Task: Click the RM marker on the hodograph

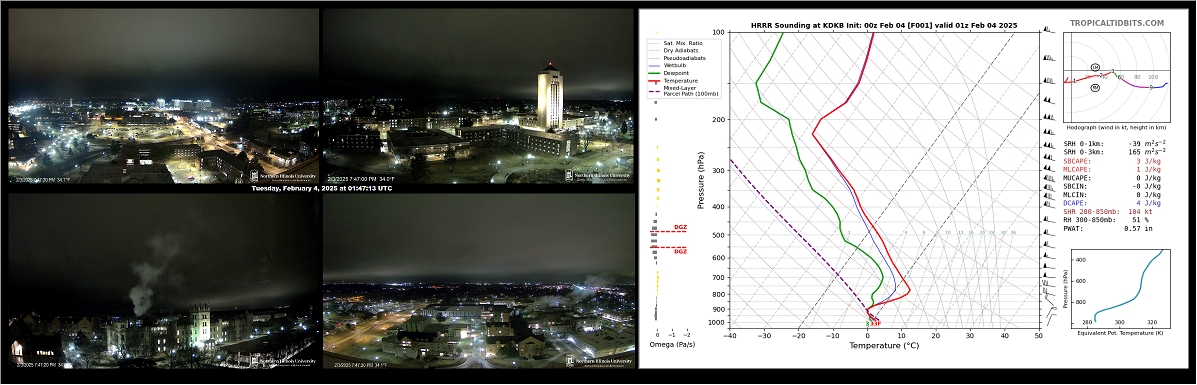Action: click(x=1095, y=88)
